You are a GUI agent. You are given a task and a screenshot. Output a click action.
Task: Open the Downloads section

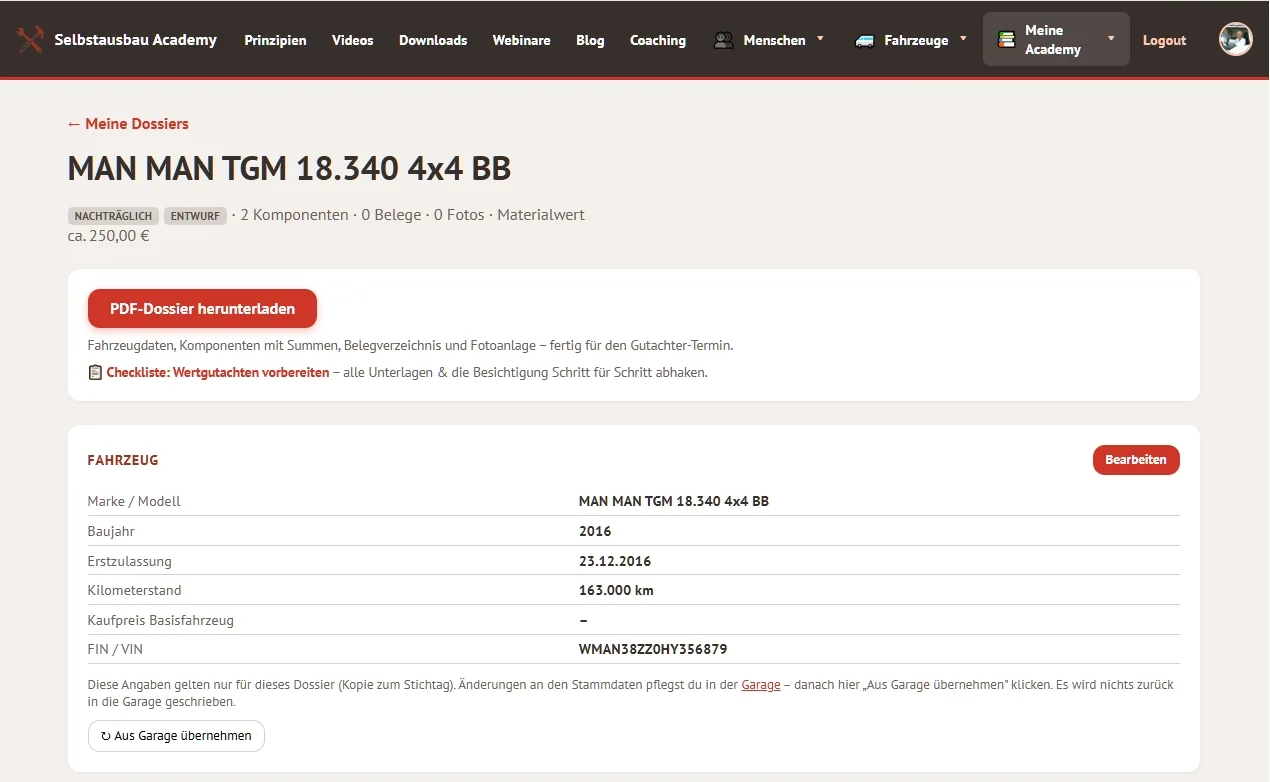point(433,40)
